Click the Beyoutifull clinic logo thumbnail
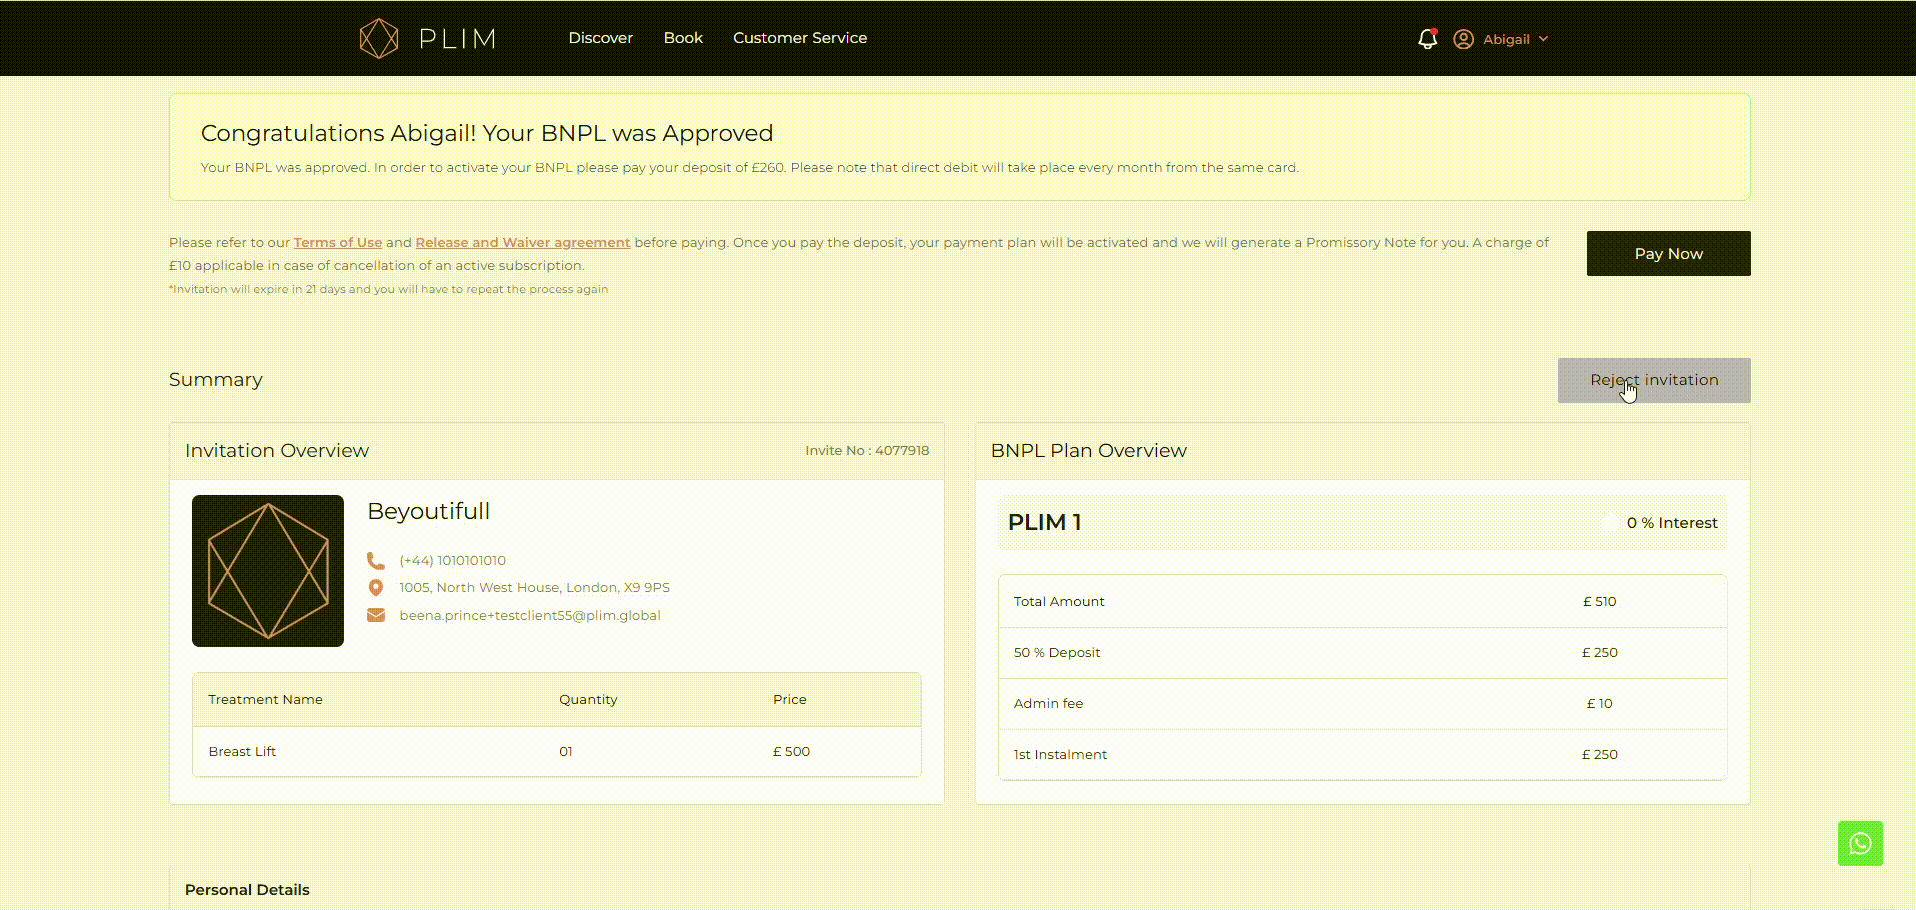 pos(268,571)
